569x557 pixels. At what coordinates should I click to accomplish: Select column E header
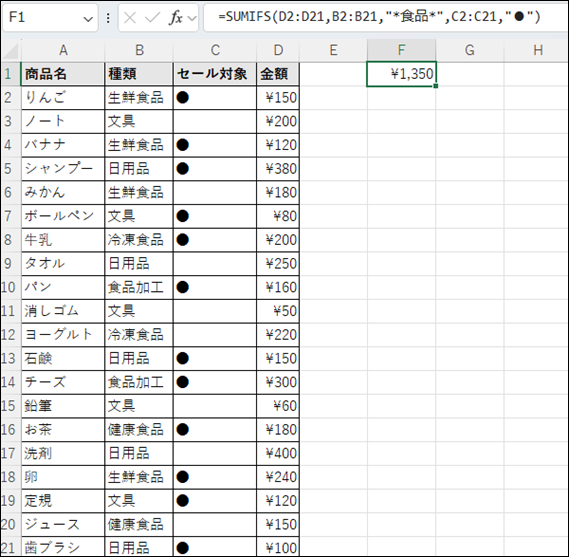333,50
